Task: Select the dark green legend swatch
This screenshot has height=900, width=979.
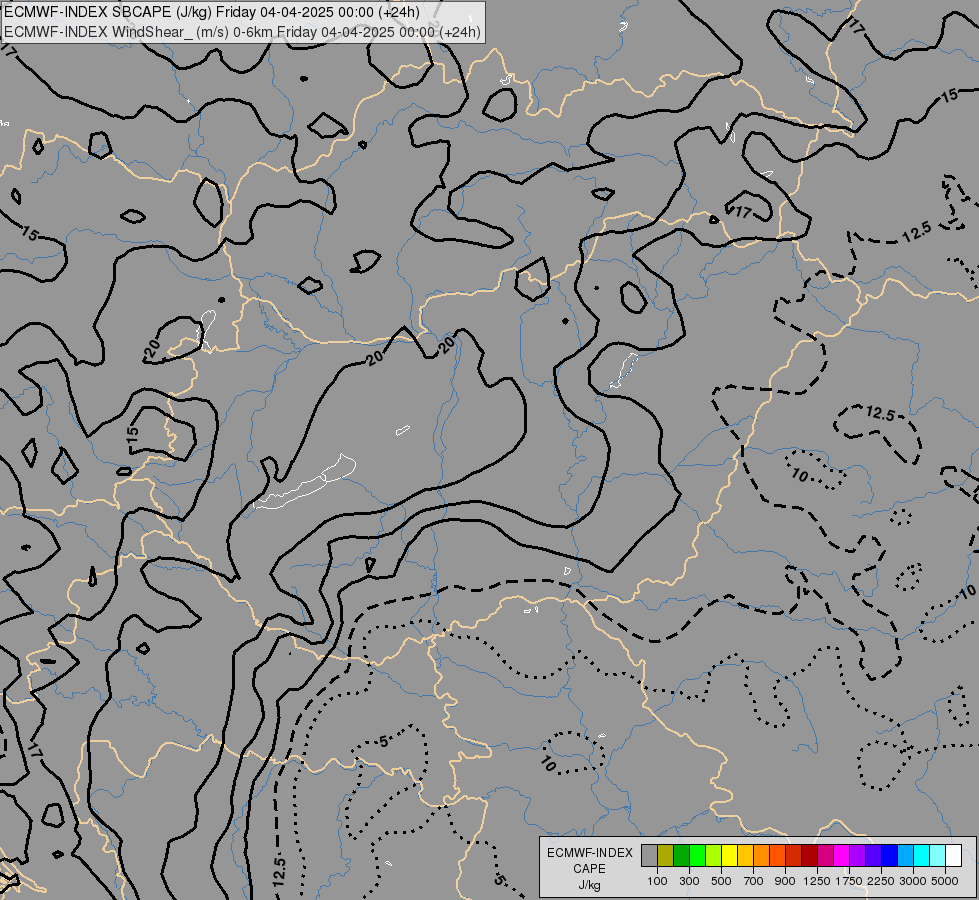Action: (682, 855)
